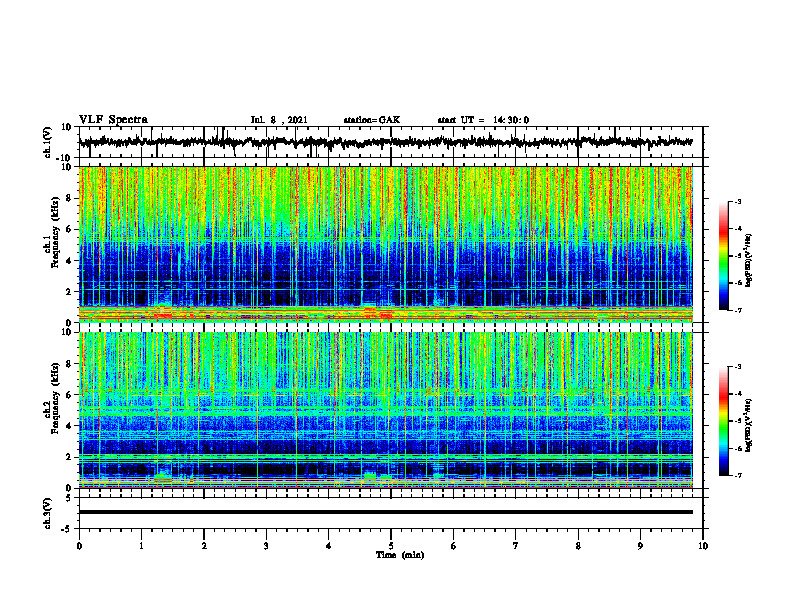This screenshot has width=792, height=612.
Task: Click the "6" kHz tick of ch.2 spectrogram
Action: (x=69, y=395)
